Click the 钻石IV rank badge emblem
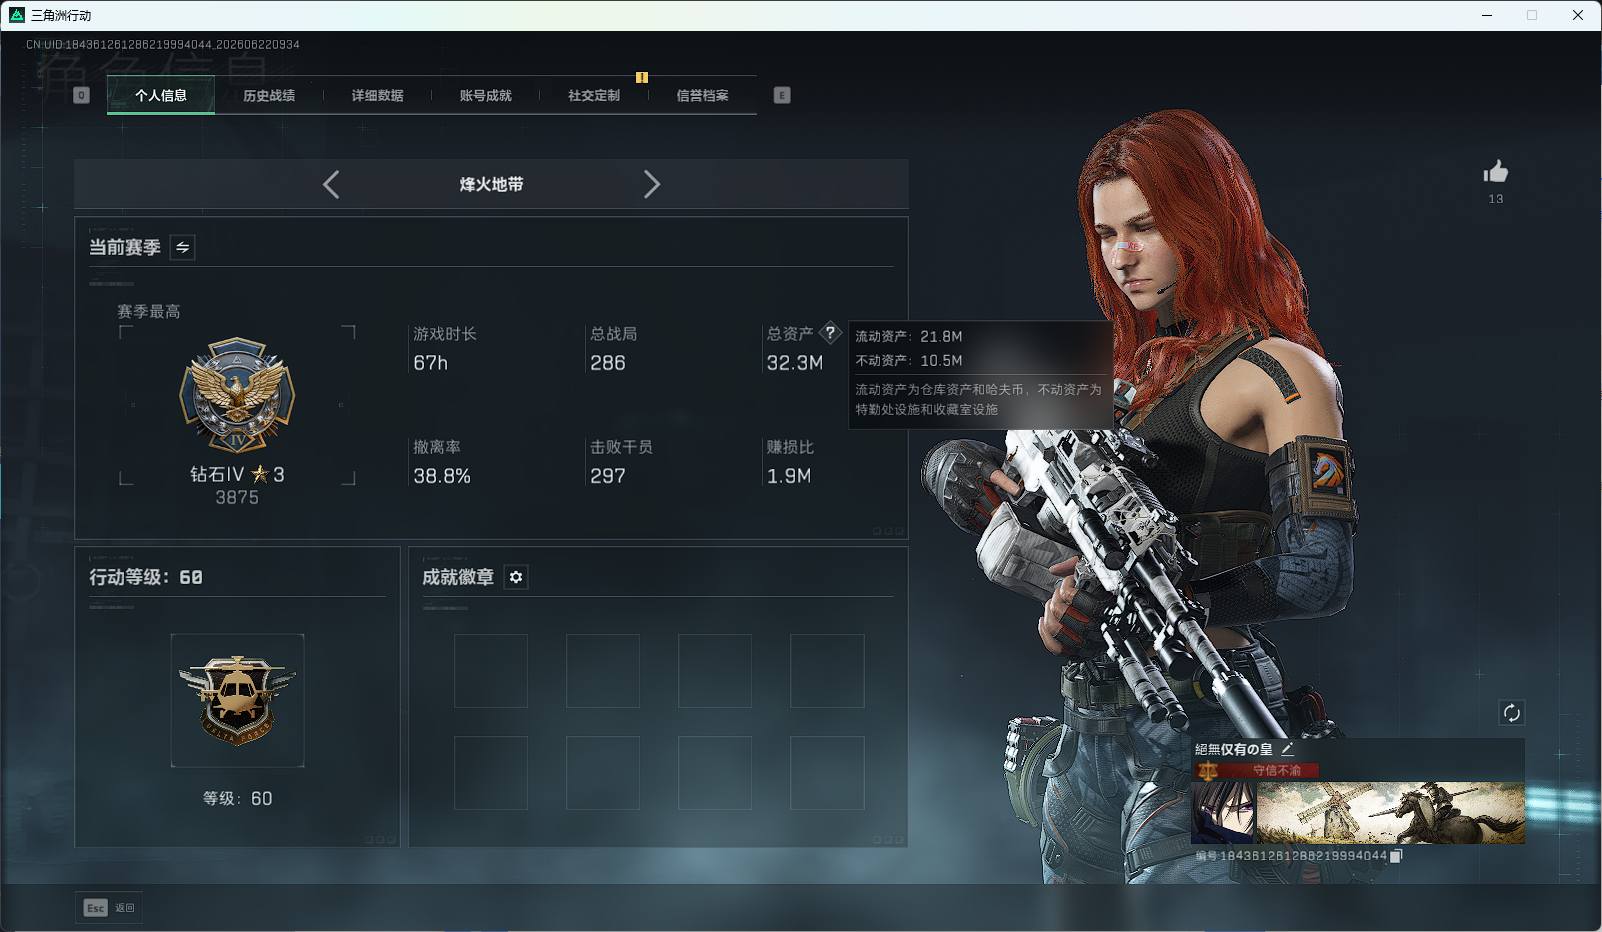The image size is (1602, 932). click(x=237, y=395)
